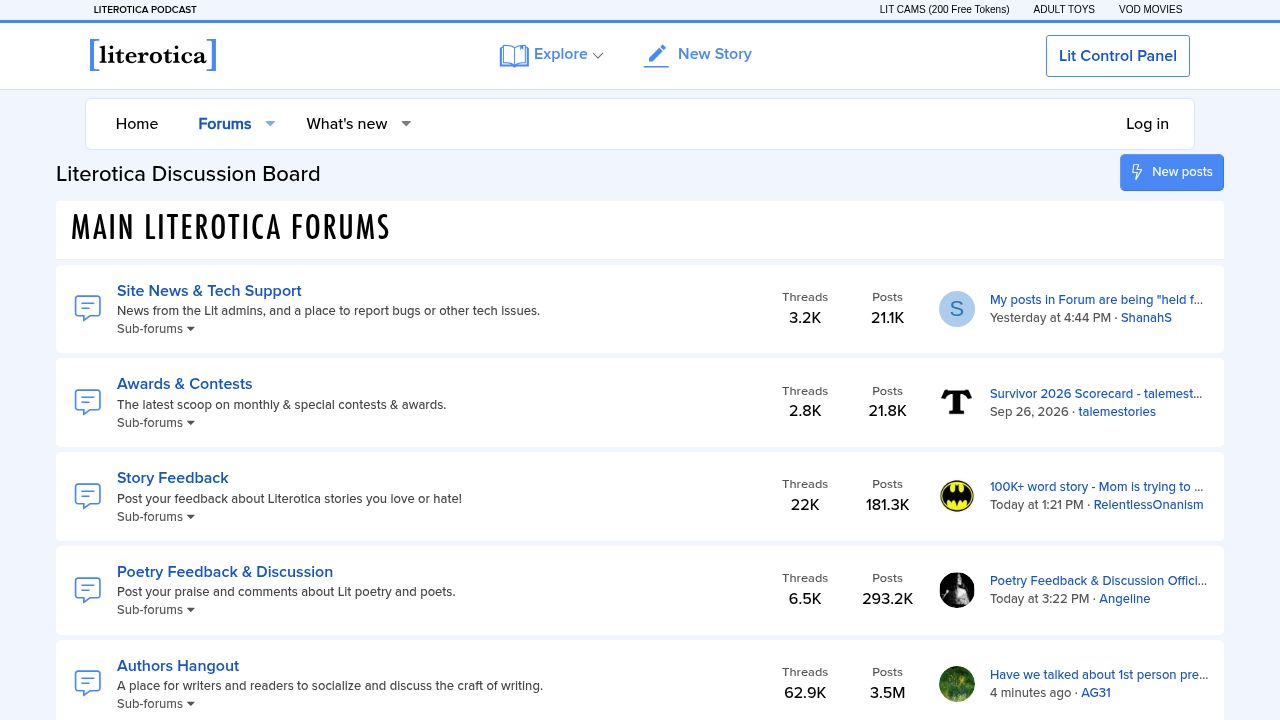The image size is (1280, 720).
Task: Open ShanahS's avatar with letter S
Action: coord(957,309)
